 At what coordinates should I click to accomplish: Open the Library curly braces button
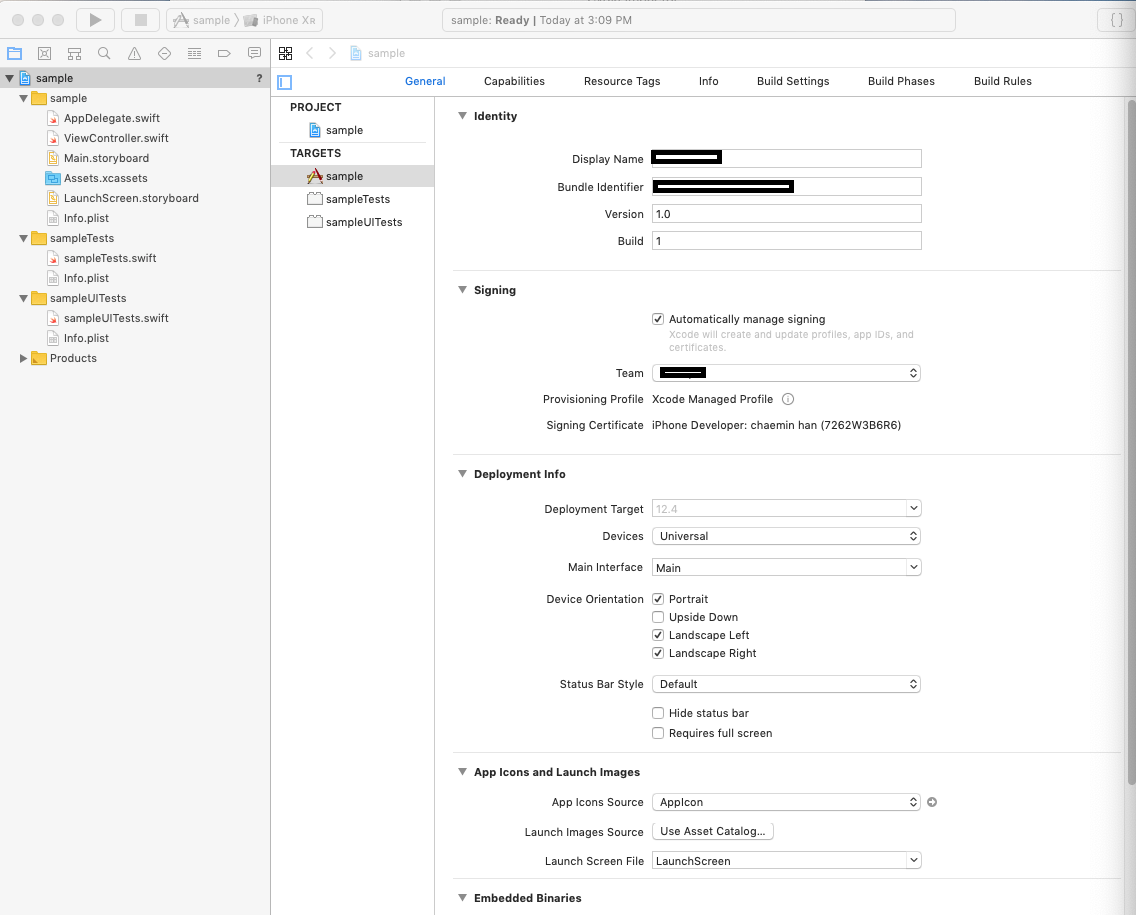[x=1116, y=20]
